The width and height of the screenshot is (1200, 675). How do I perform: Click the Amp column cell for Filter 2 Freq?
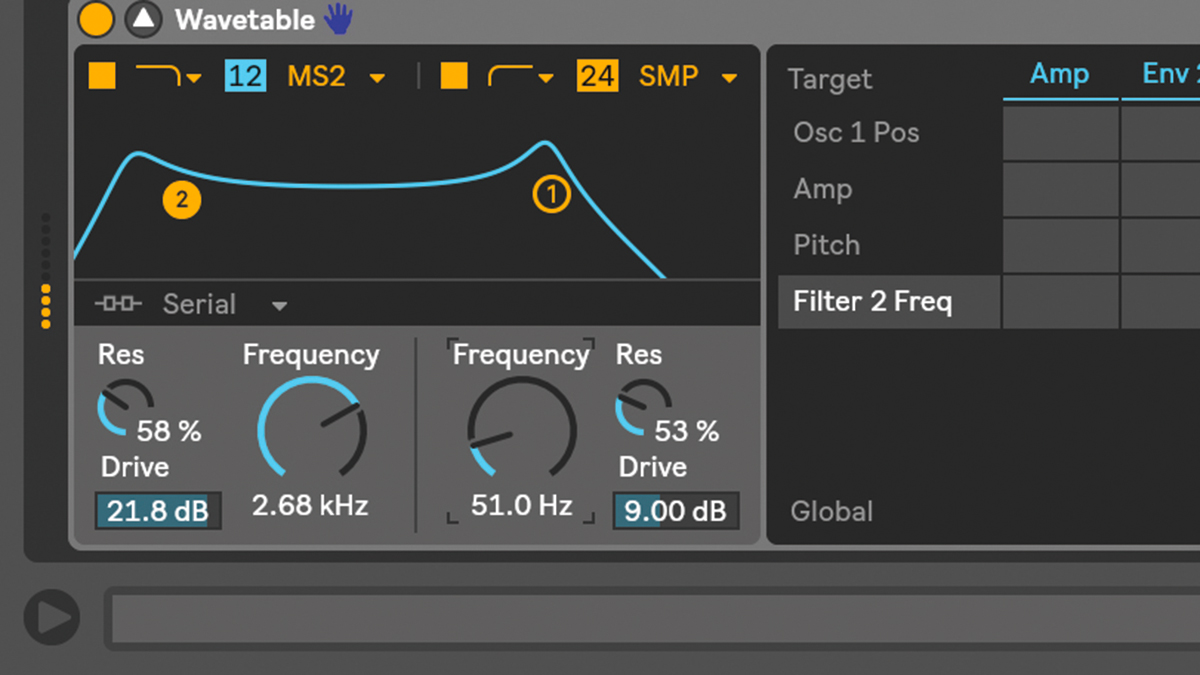[1061, 301]
